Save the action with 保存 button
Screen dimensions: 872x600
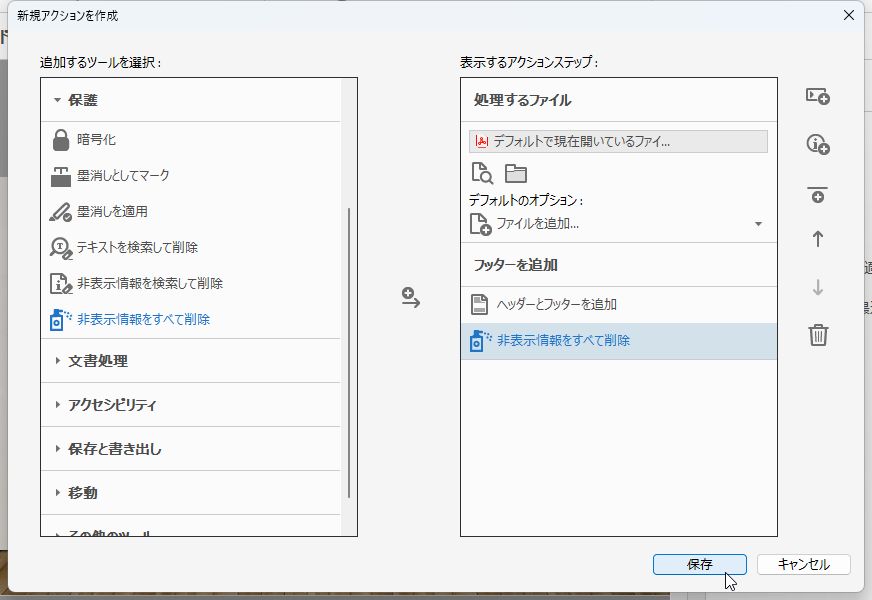699,564
